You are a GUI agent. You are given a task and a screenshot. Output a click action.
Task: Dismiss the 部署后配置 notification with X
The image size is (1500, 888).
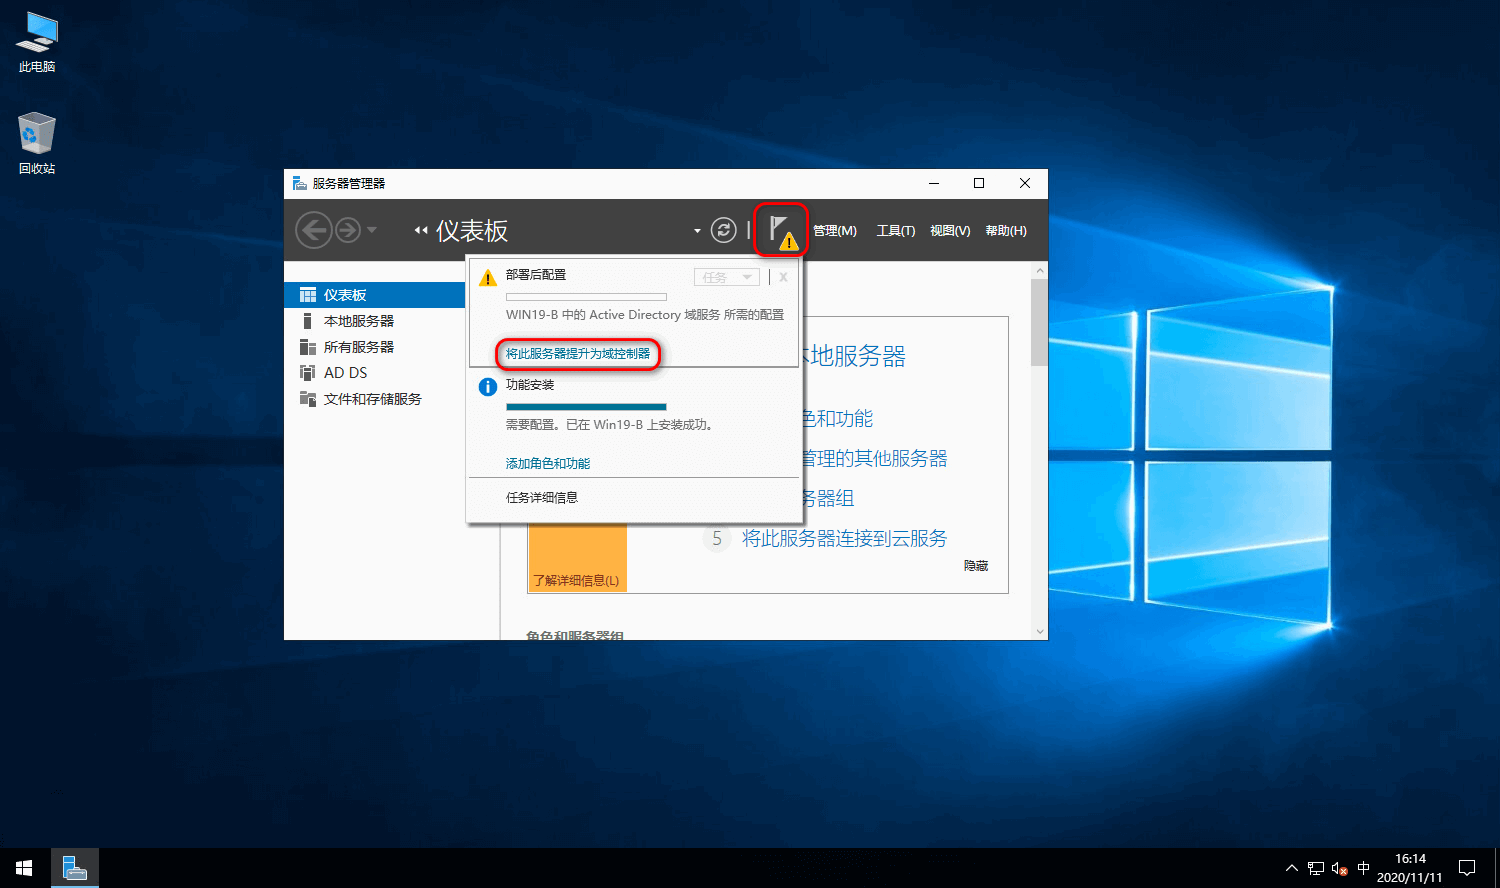(783, 277)
